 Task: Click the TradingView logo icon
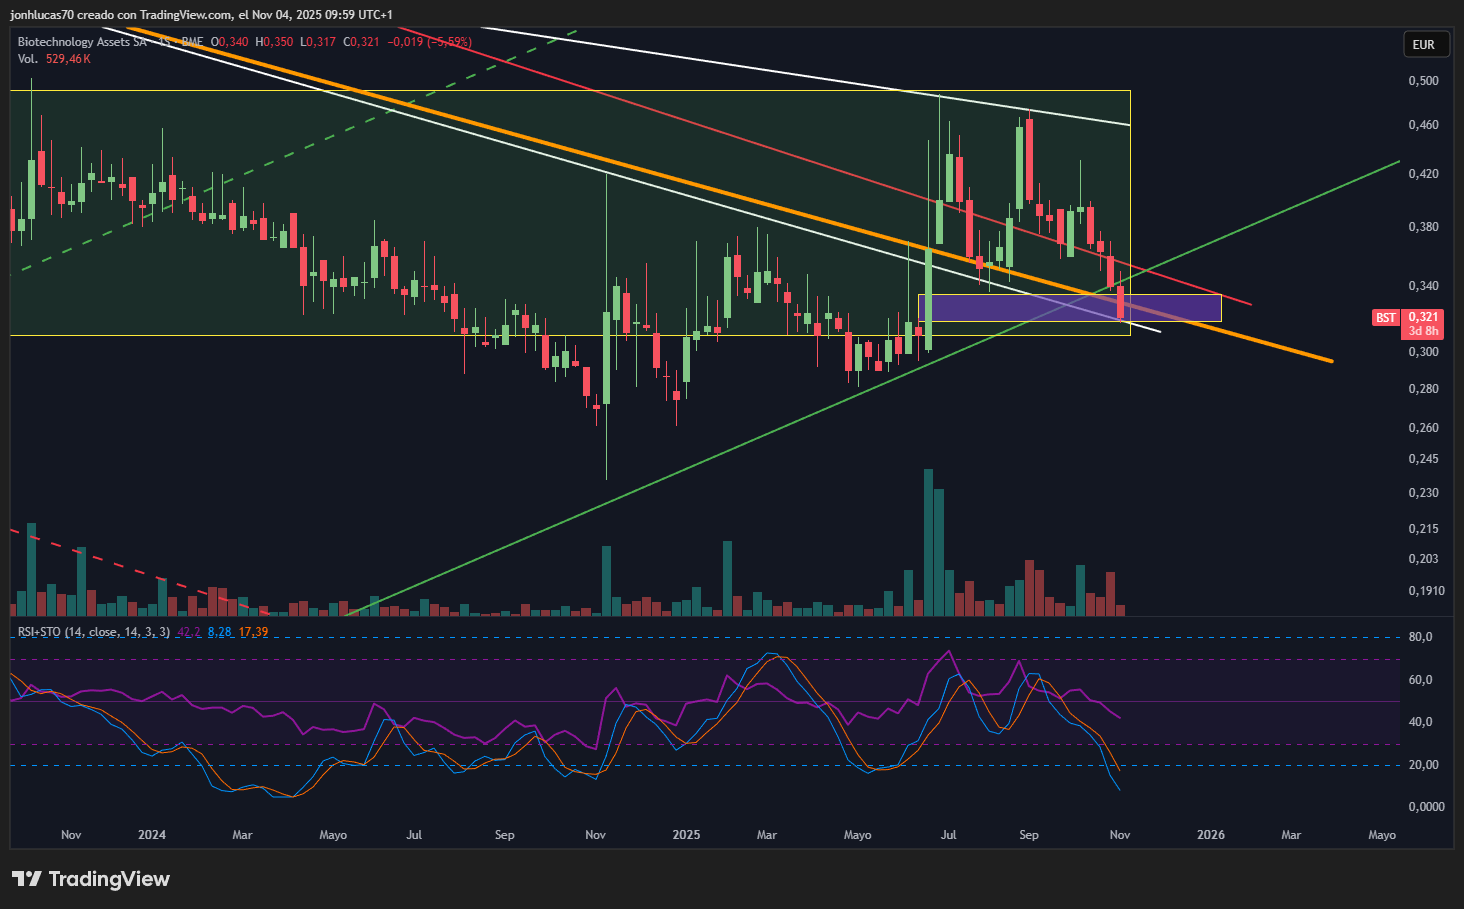(27, 879)
